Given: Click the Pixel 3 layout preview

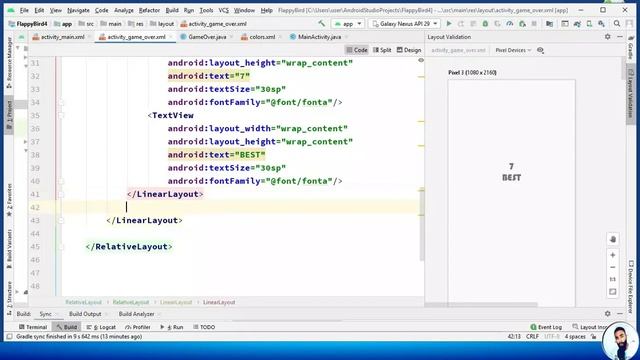Looking at the screenshot, I should click(511, 192).
